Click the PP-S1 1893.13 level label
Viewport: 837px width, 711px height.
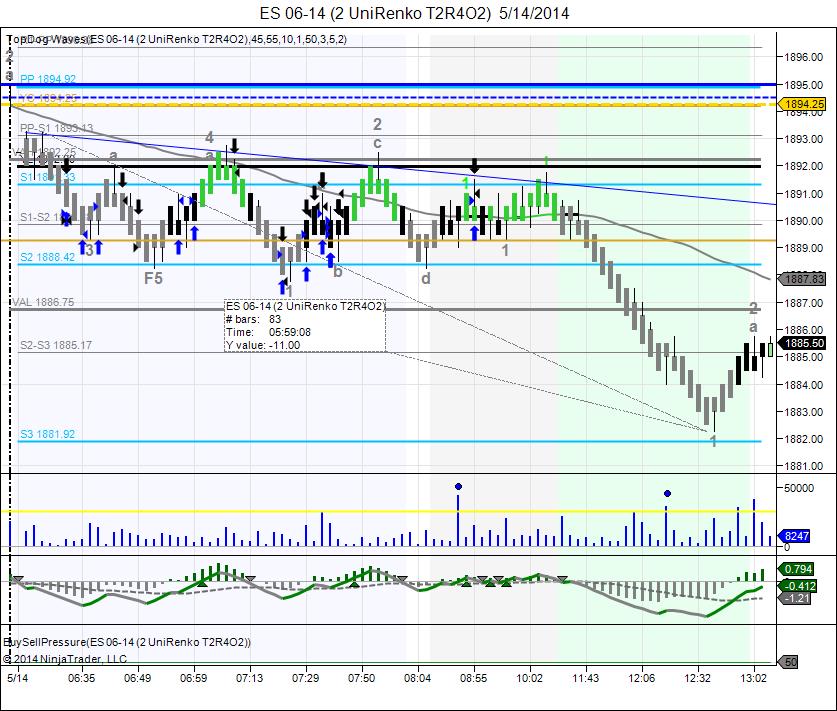[x=57, y=128]
